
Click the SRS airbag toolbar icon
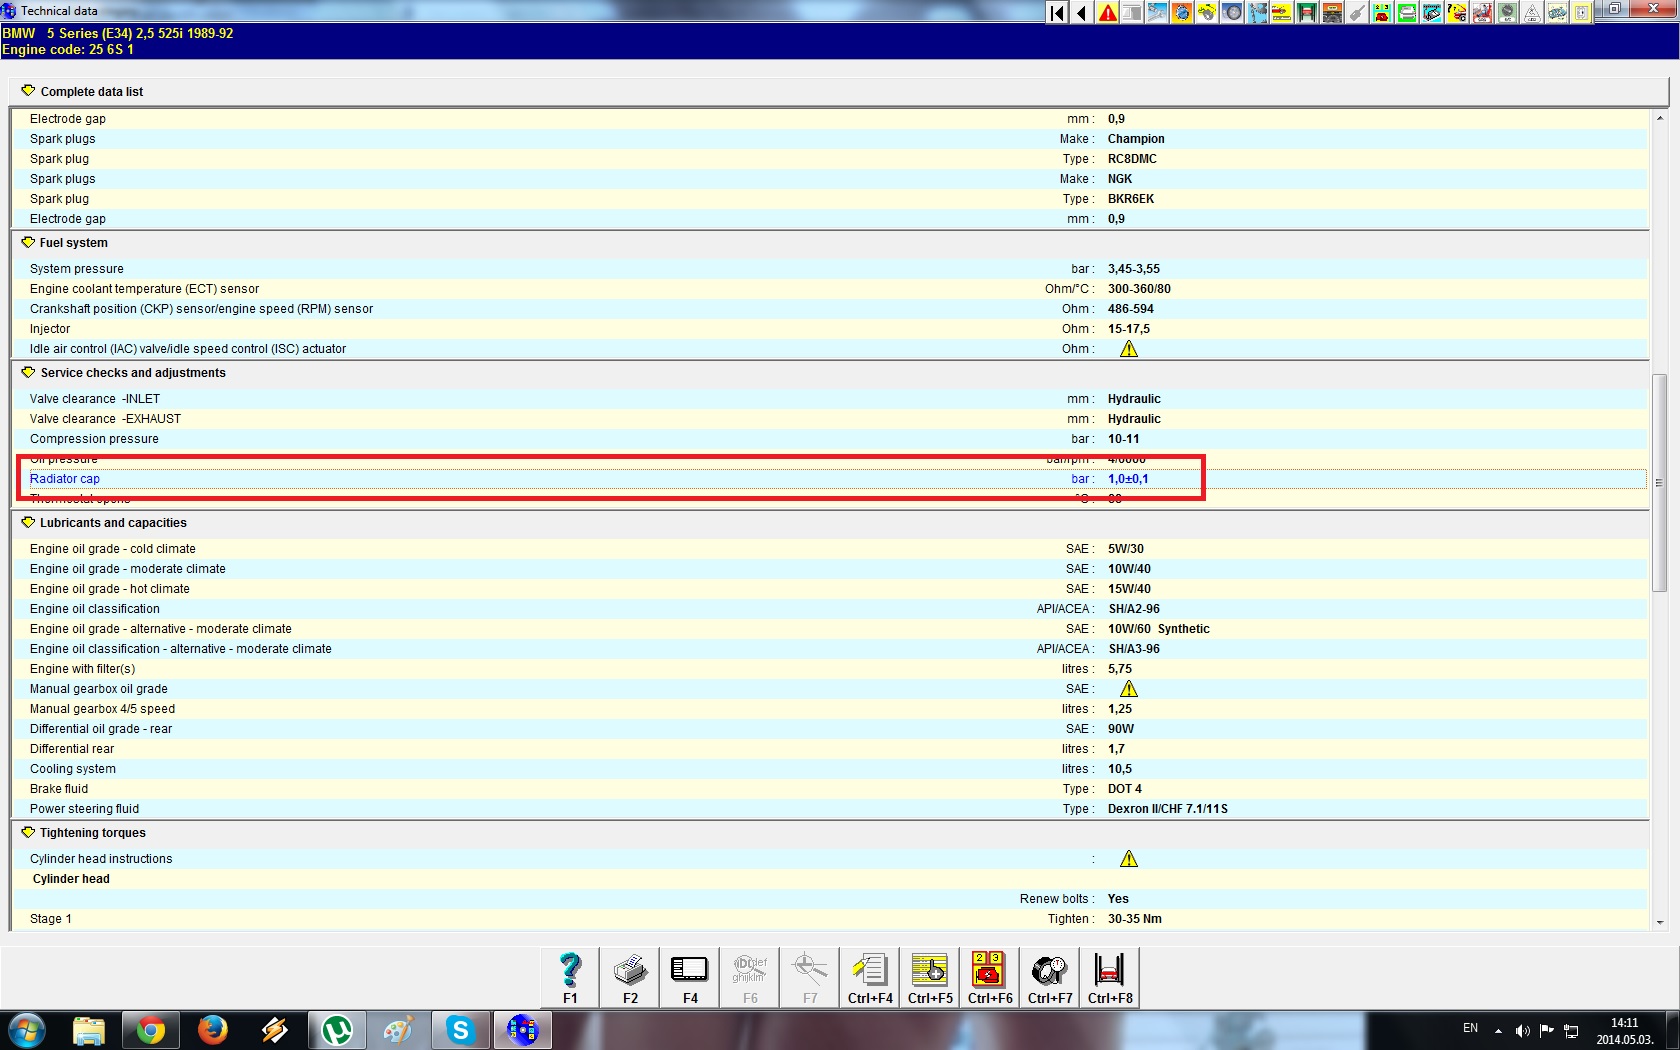pyautogui.click(x=1482, y=12)
